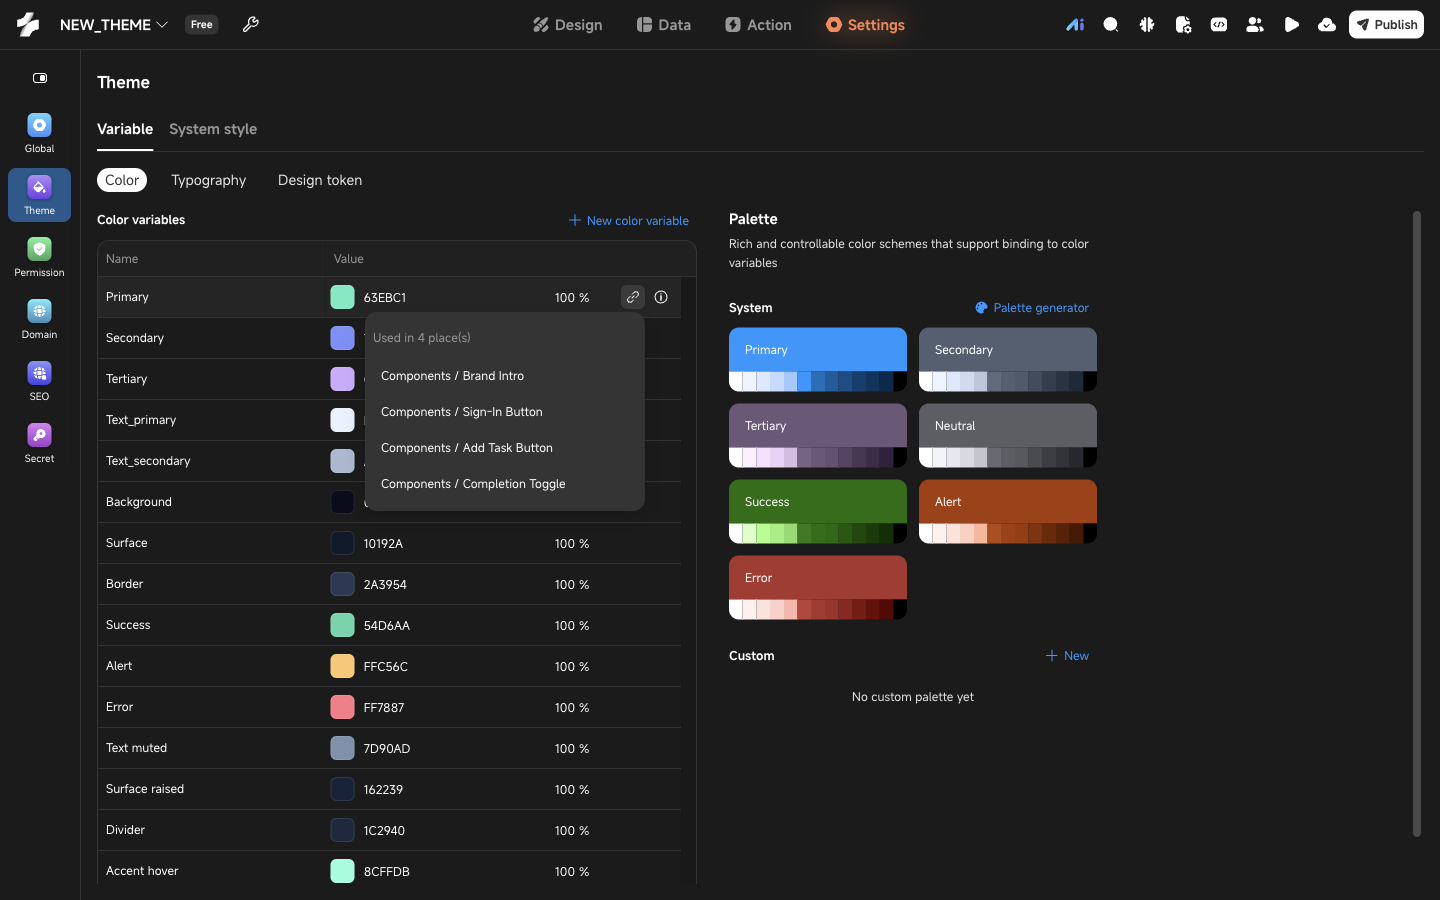This screenshot has height=900, width=1440.
Task: Click the Free plan badge
Action: point(202,24)
